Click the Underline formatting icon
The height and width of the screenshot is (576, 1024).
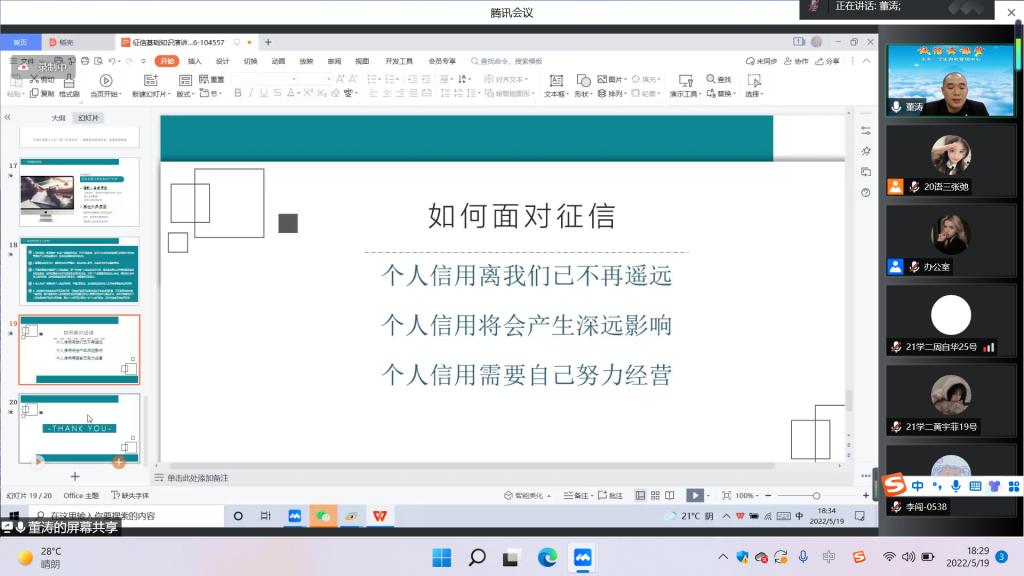(264, 93)
